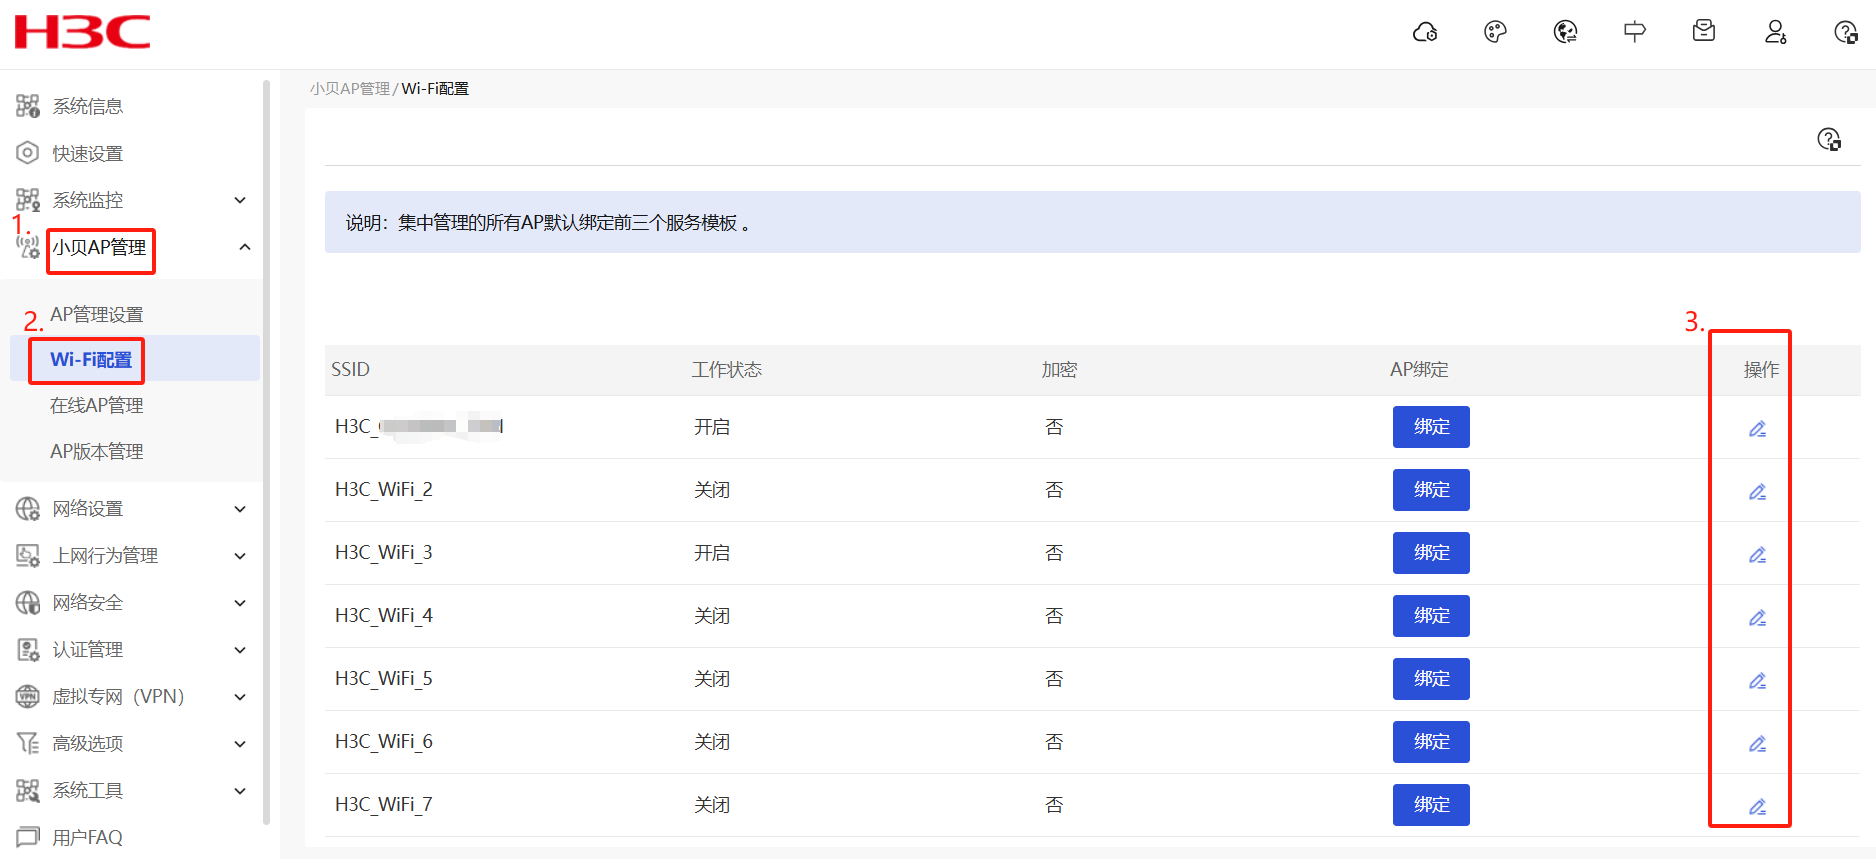Image resolution: width=1876 pixels, height=859 pixels.
Task: Edit the H3C_WiFi_3 entry
Action: (1757, 554)
